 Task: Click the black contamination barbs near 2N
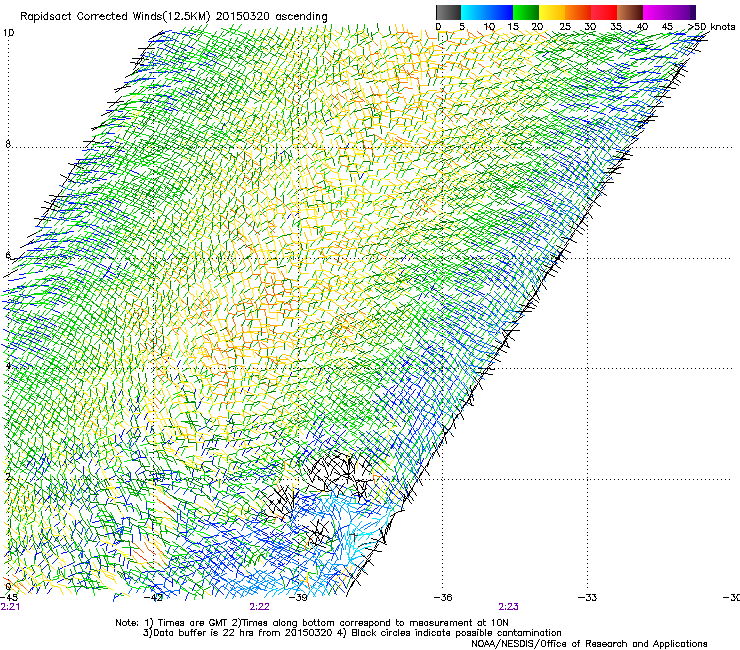[339, 473]
